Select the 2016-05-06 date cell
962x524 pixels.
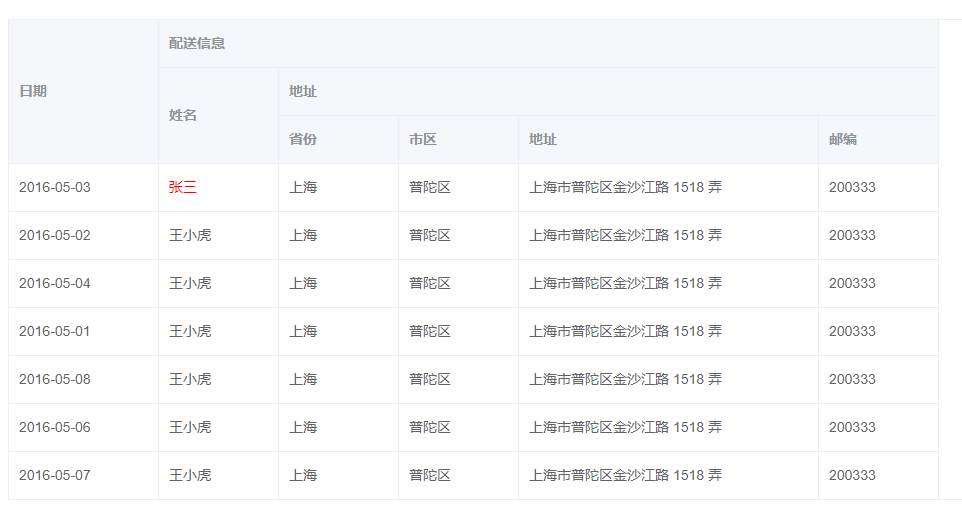click(55, 427)
